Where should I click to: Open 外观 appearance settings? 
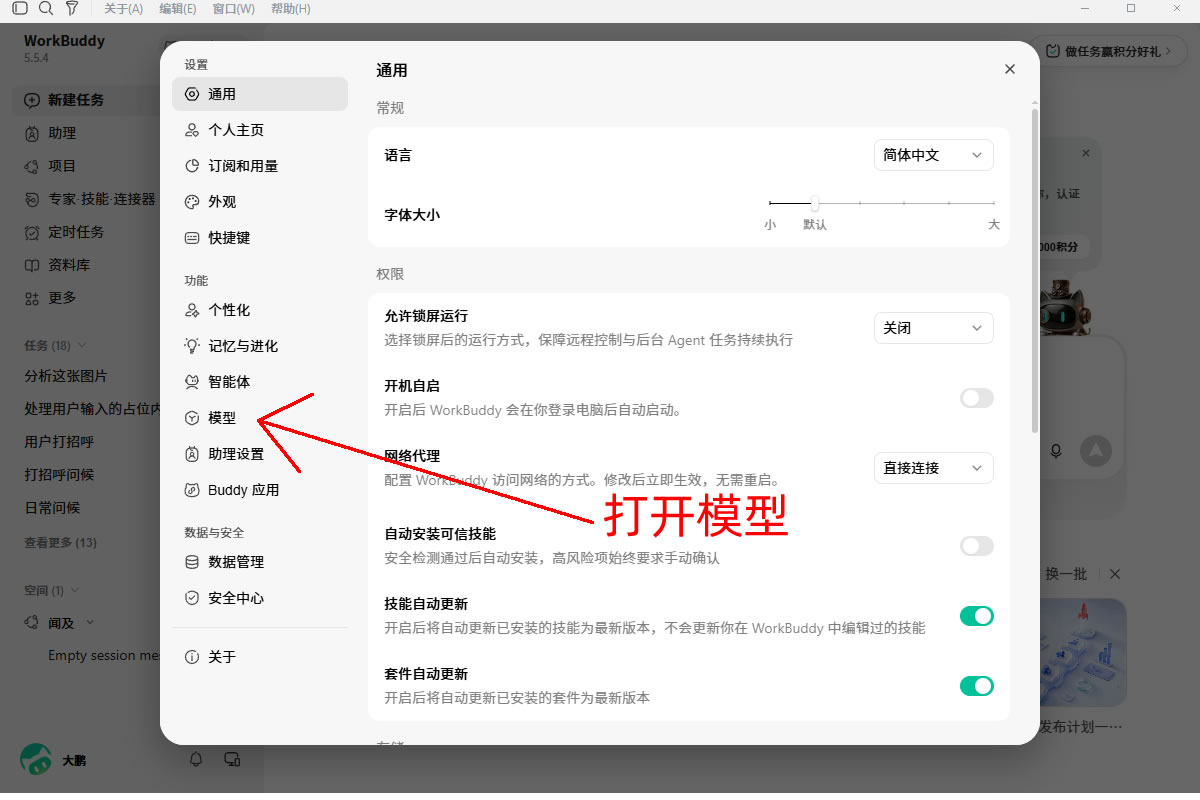[x=260, y=202]
